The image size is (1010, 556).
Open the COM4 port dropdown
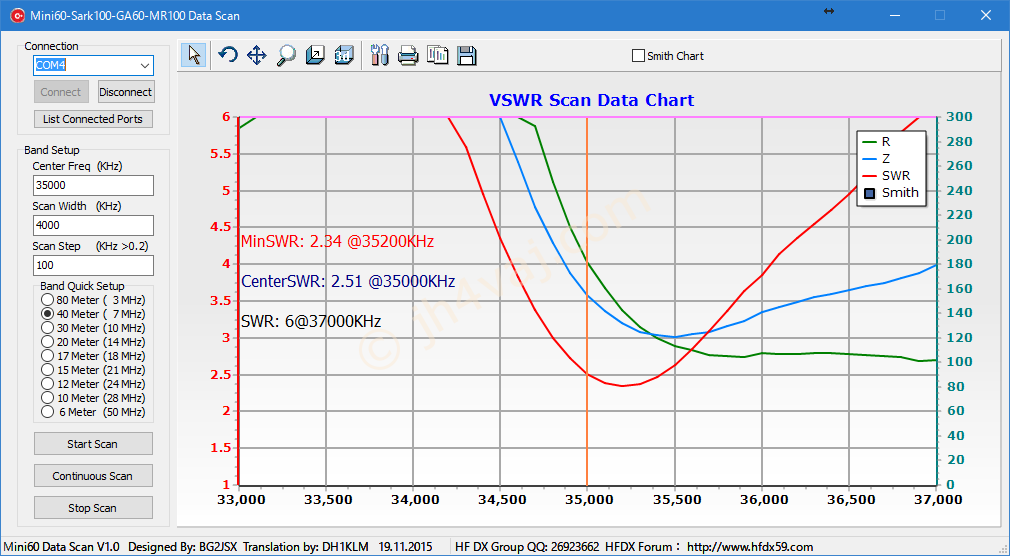tap(144, 66)
